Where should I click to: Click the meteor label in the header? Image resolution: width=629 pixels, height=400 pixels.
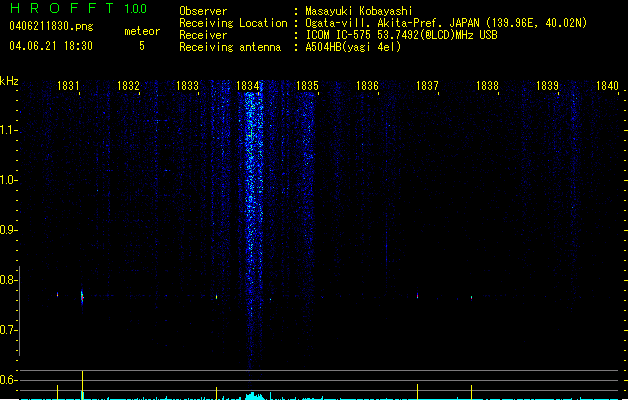(142, 31)
